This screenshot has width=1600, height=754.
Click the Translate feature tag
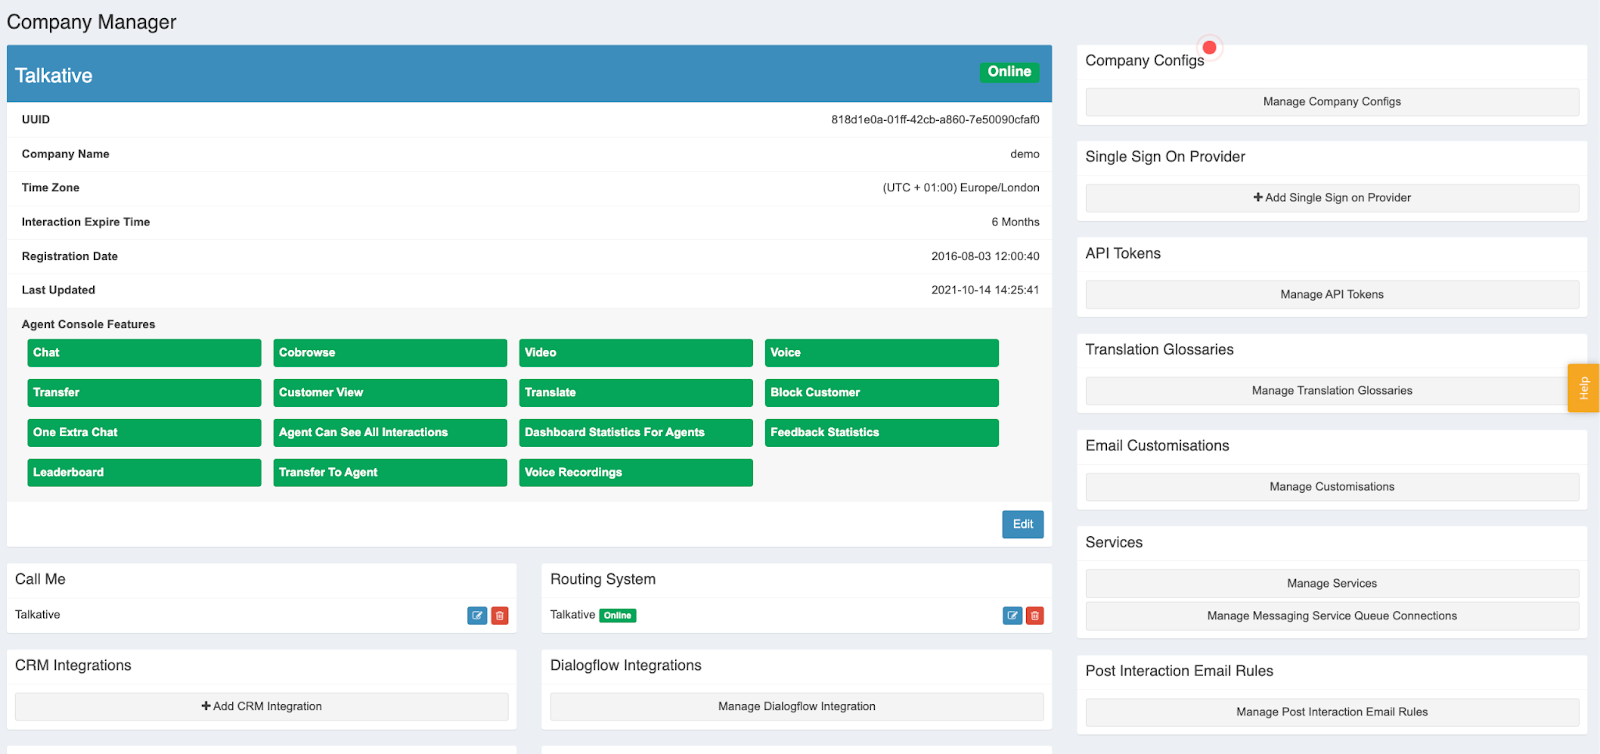[636, 393]
